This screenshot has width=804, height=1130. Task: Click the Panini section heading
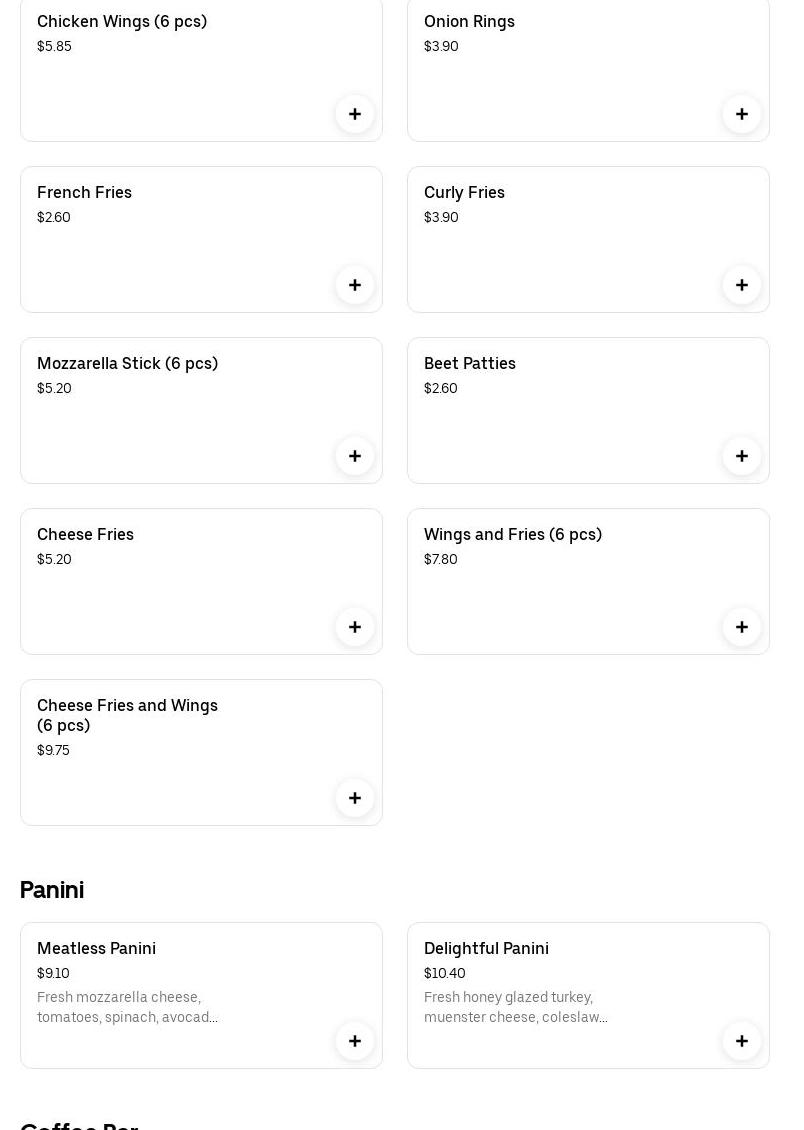coord(52,890)
